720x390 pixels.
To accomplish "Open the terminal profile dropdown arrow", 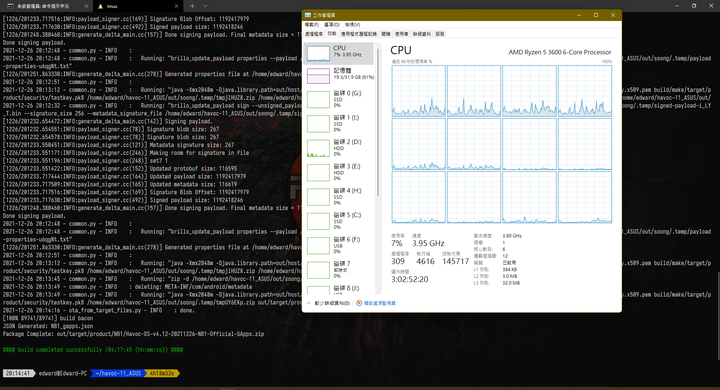I will [x=205, y=6].
